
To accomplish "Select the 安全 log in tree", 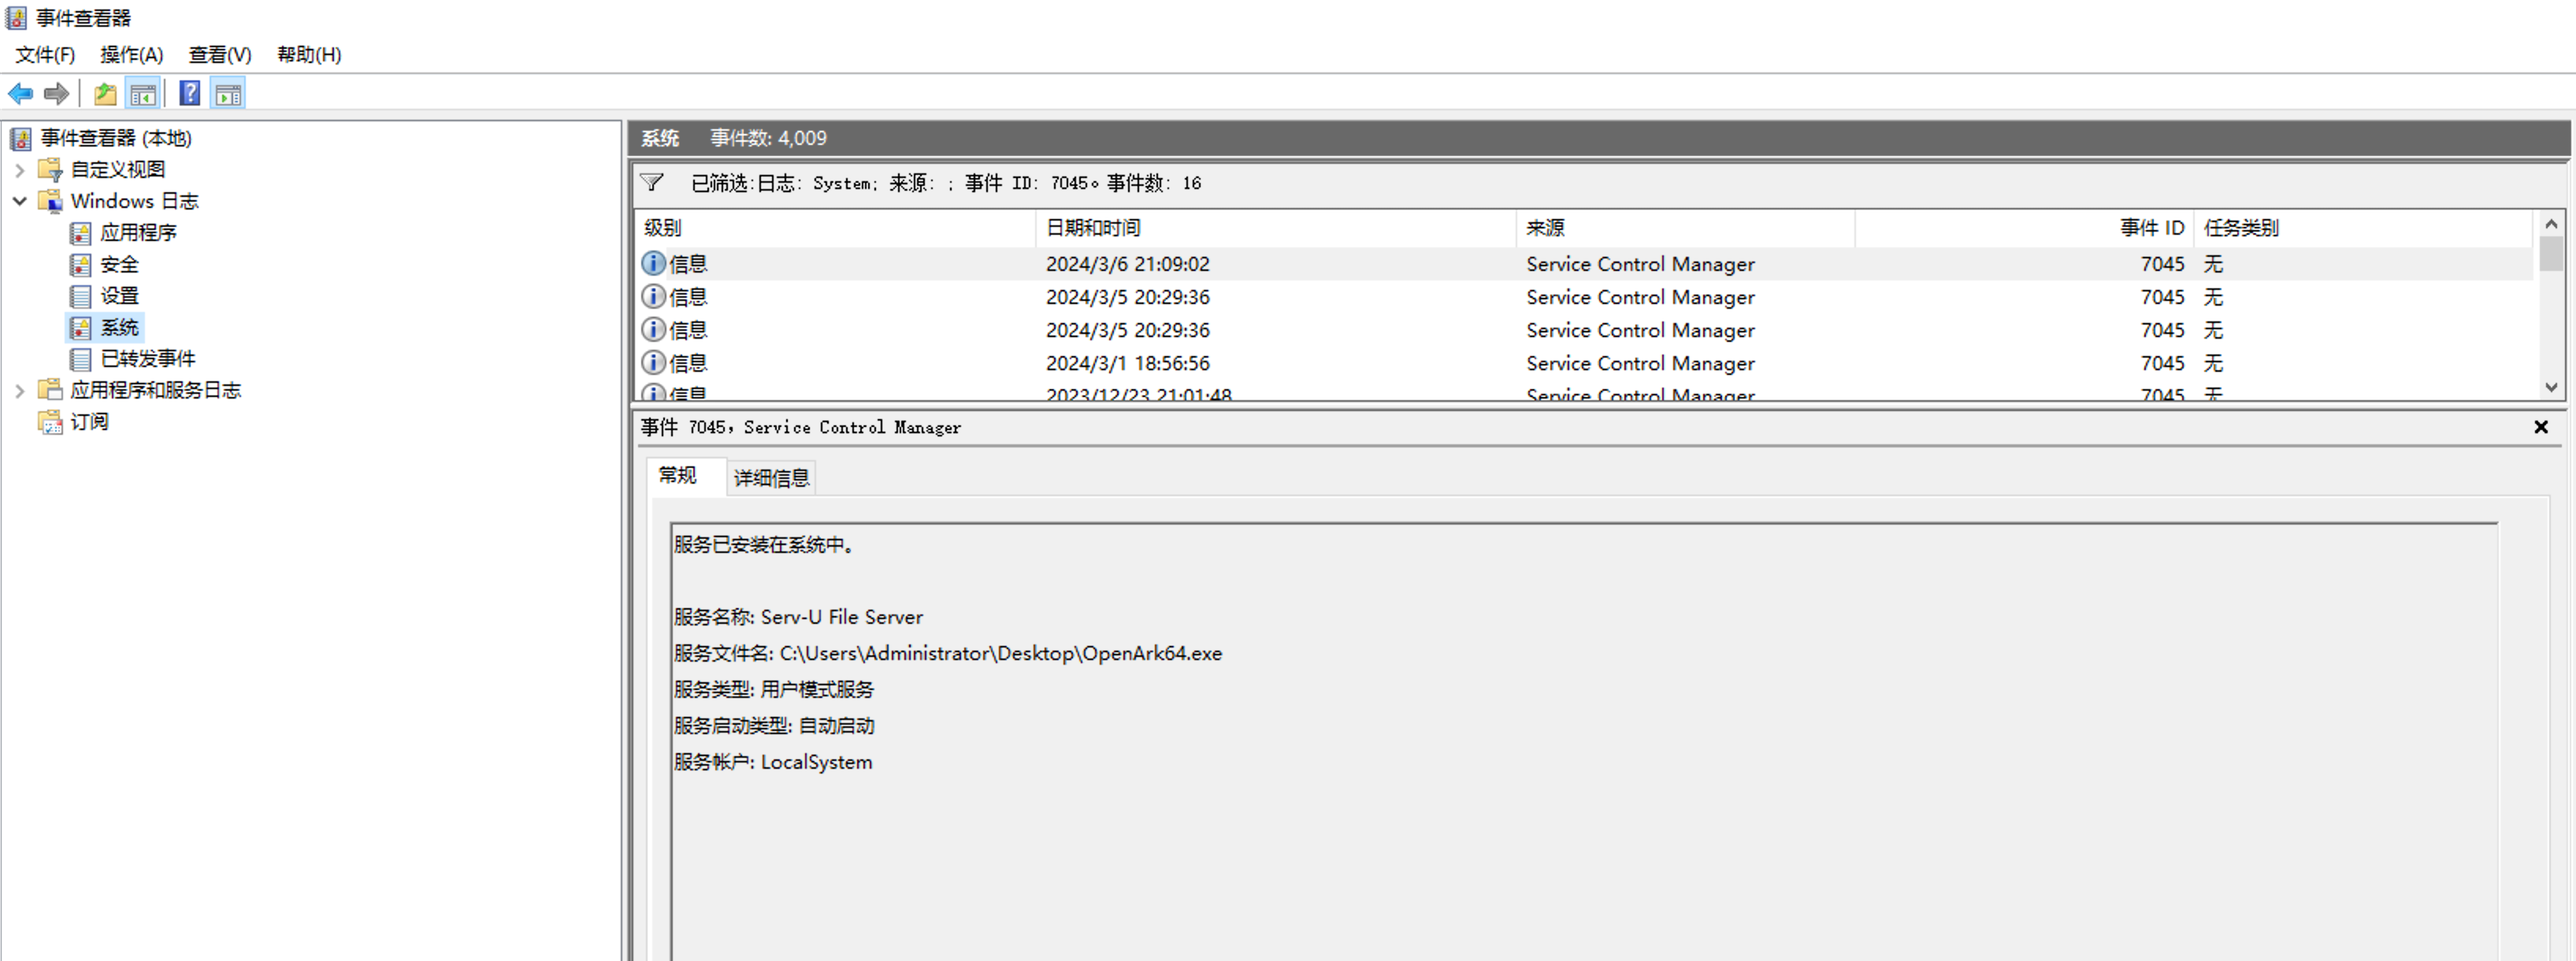I will point(119,264).
